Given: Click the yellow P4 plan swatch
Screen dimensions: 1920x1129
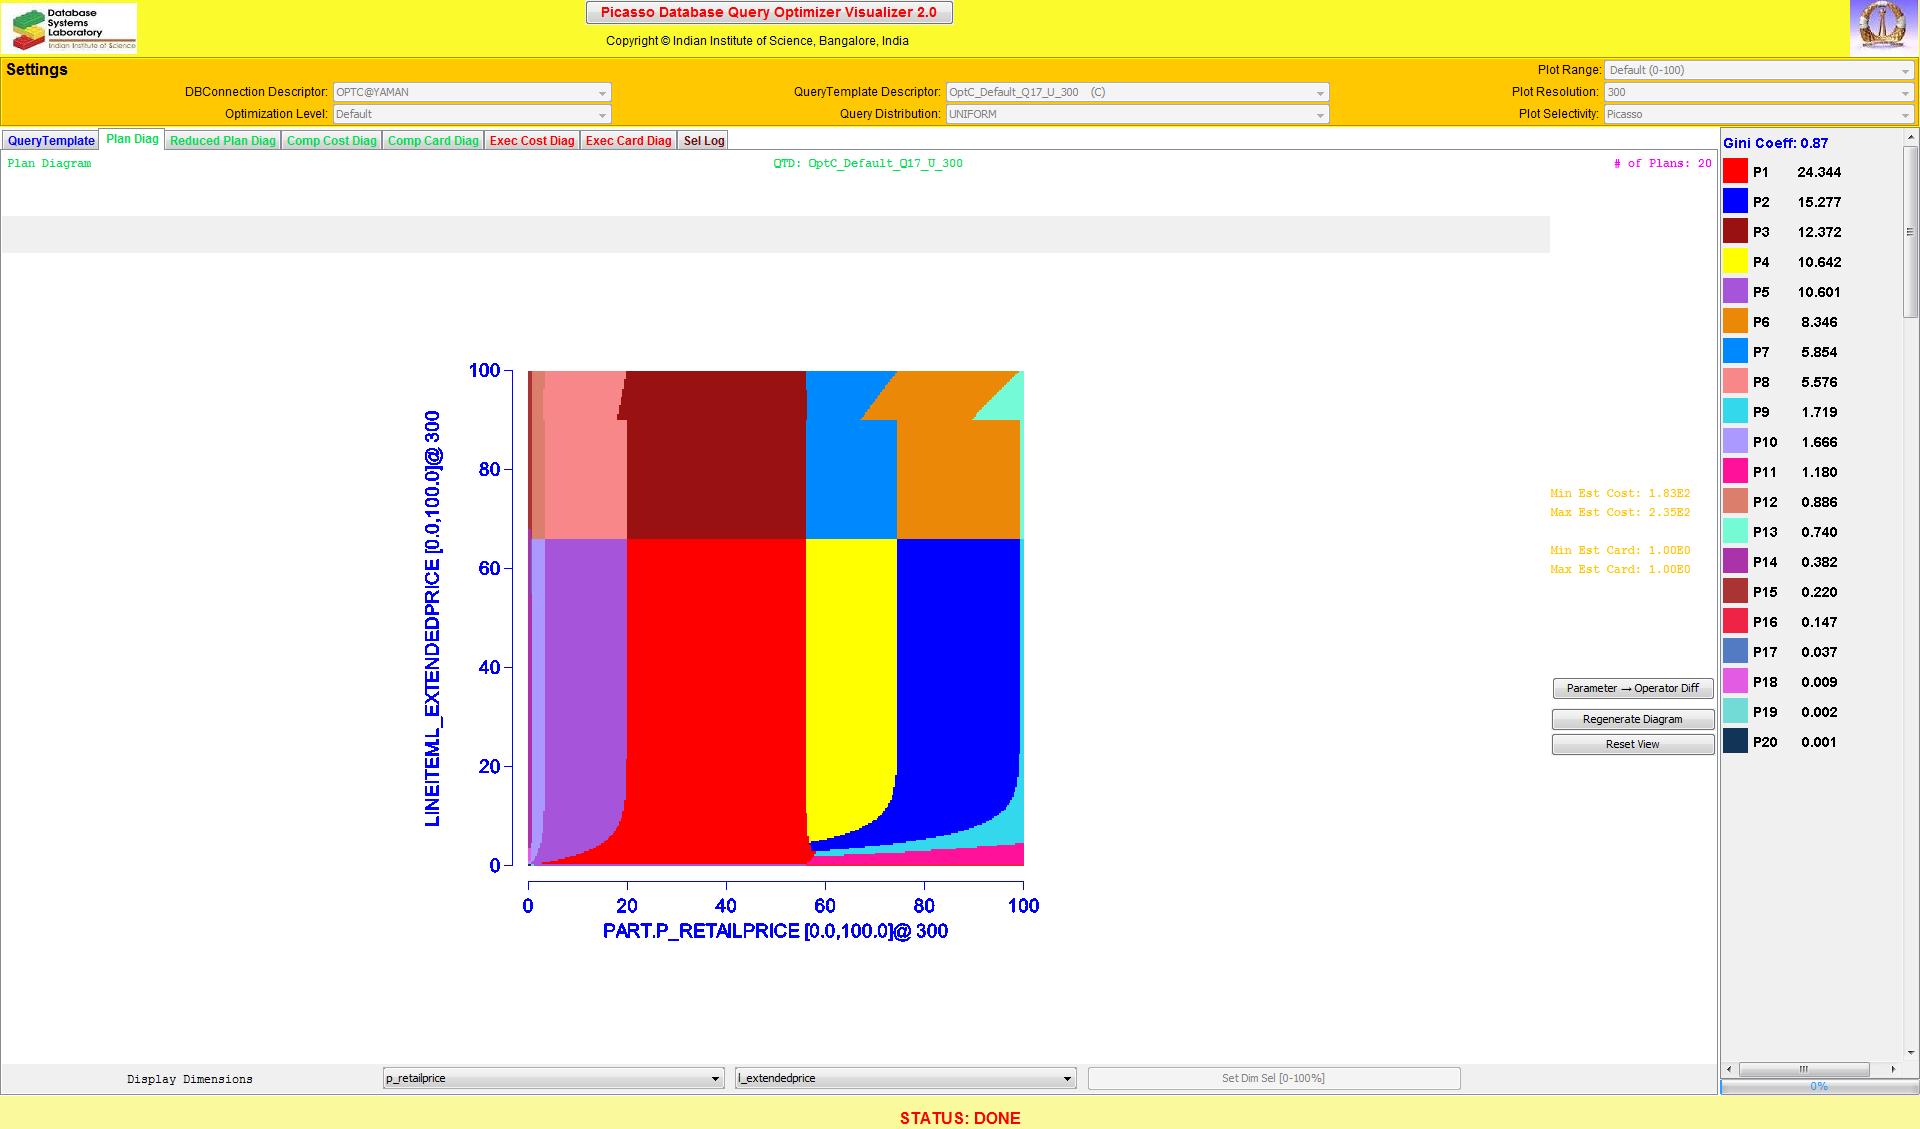Looking at the screenshot, I should click(x=1735, y=262).
